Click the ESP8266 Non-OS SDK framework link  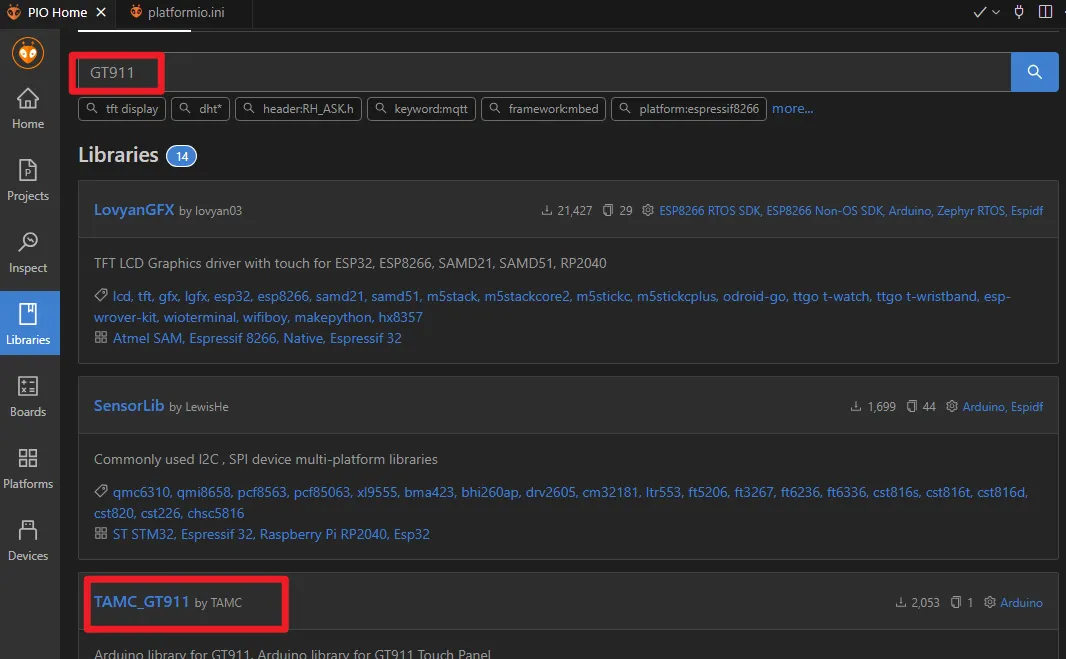pos(825,211)
